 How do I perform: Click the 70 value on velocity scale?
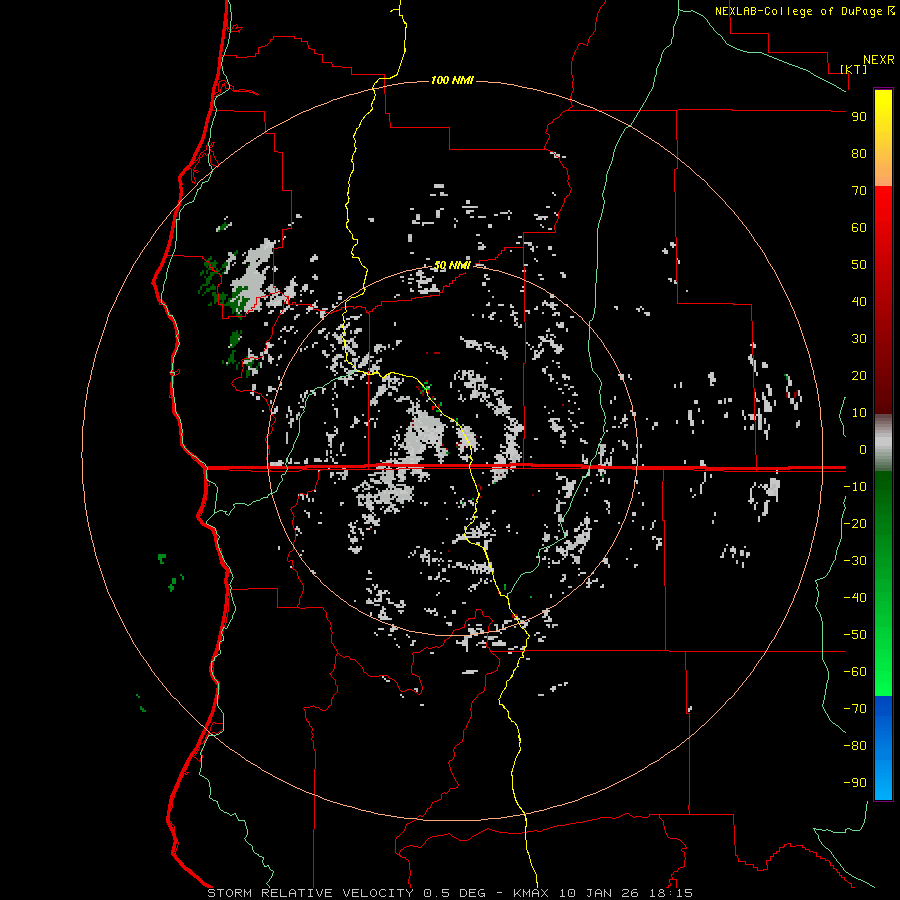(x=859, y=191)
